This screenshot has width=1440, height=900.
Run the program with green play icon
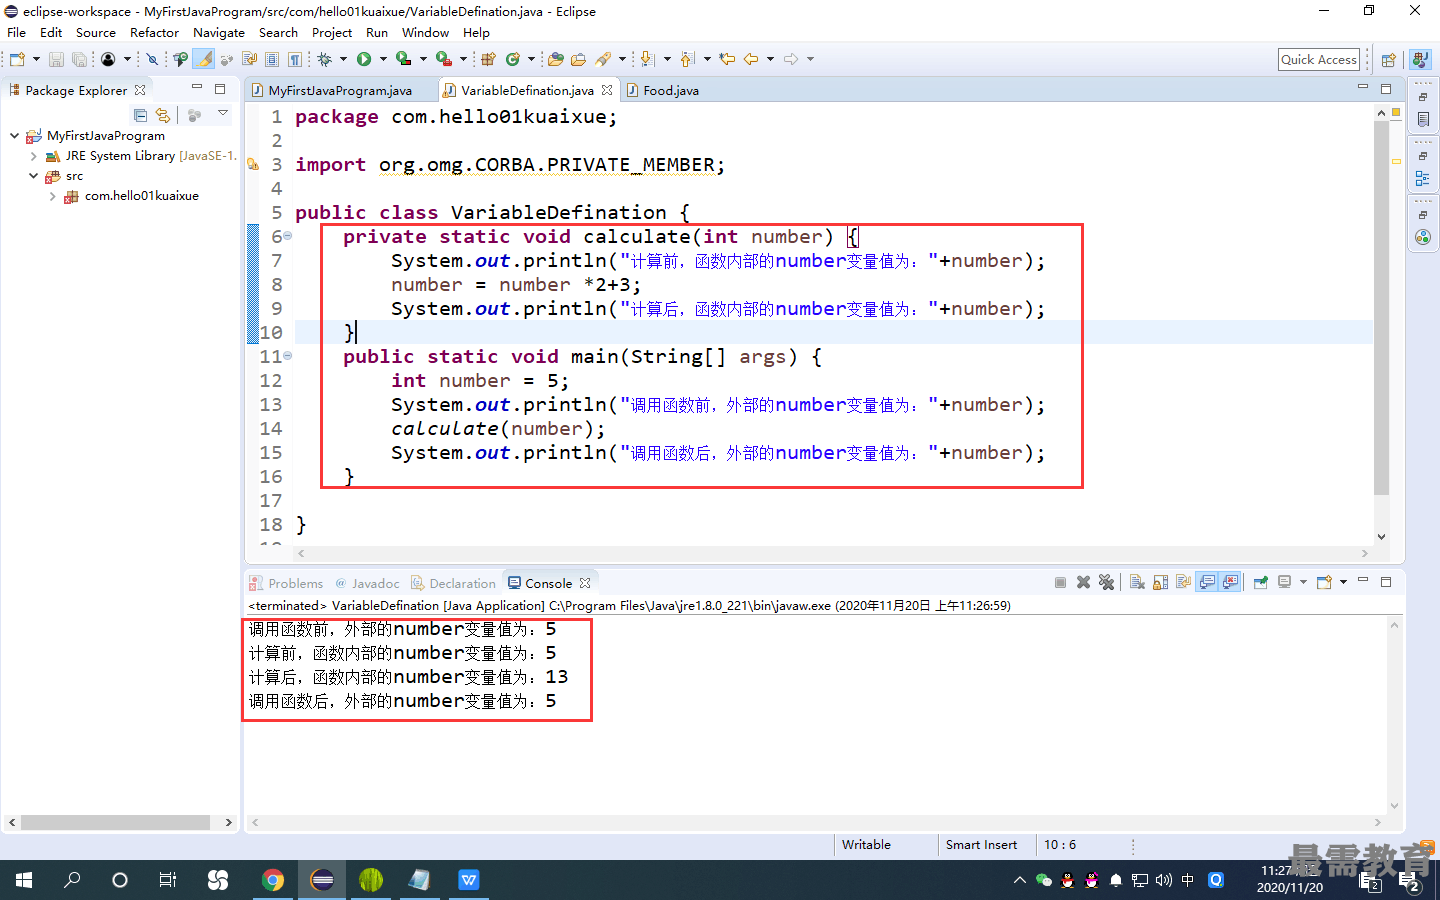tap(364, 60)
